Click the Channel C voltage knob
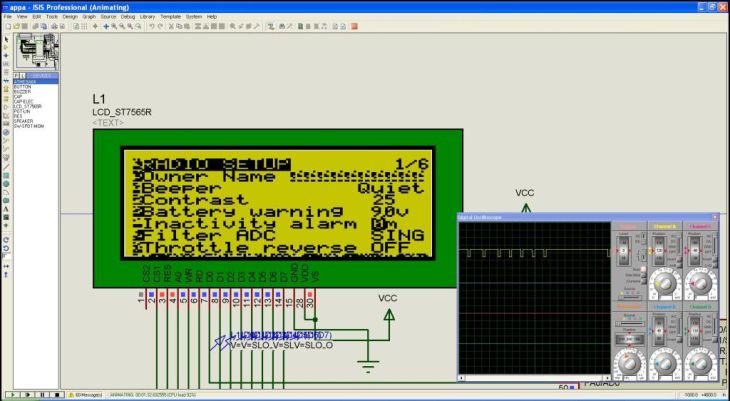730x401 pixels. (701, 284)
